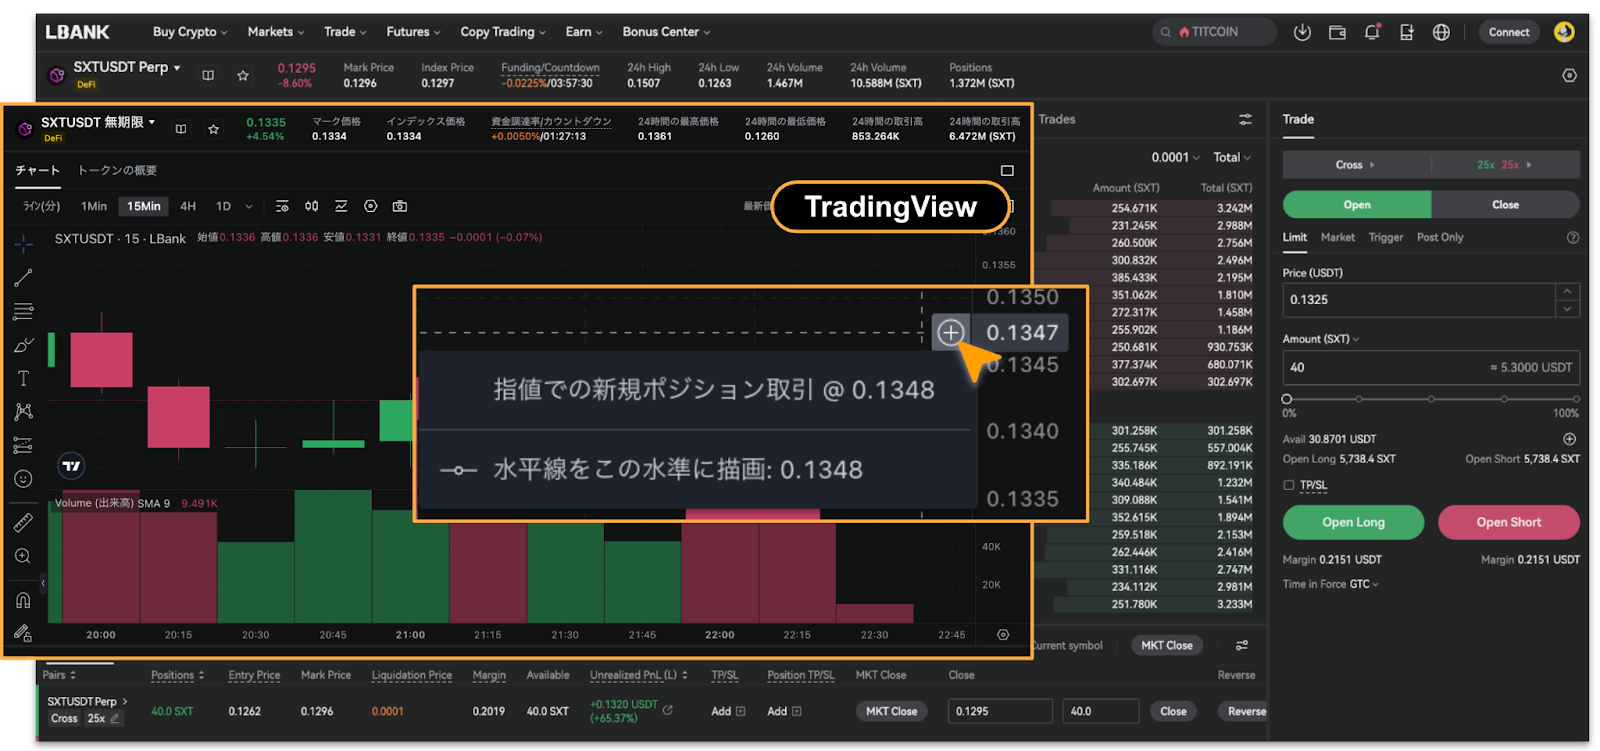
Task: Click the amount percentage slider handle
Action: (x=1287, y=399)
